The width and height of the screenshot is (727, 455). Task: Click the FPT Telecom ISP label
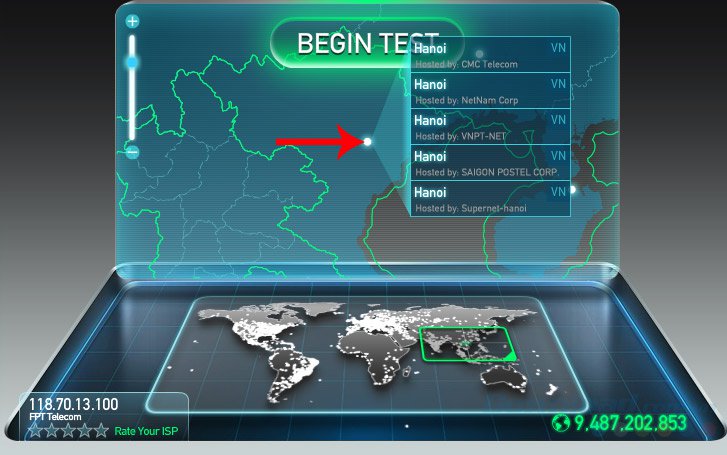(55, 417)
